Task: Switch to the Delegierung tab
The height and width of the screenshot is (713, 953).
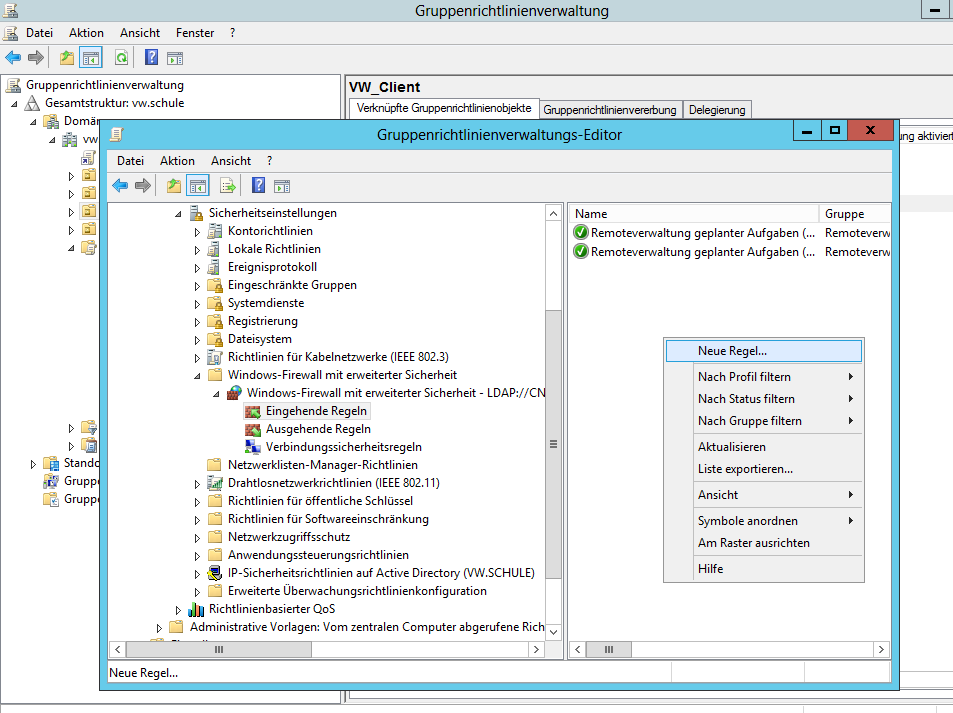Action: (717, 110)
